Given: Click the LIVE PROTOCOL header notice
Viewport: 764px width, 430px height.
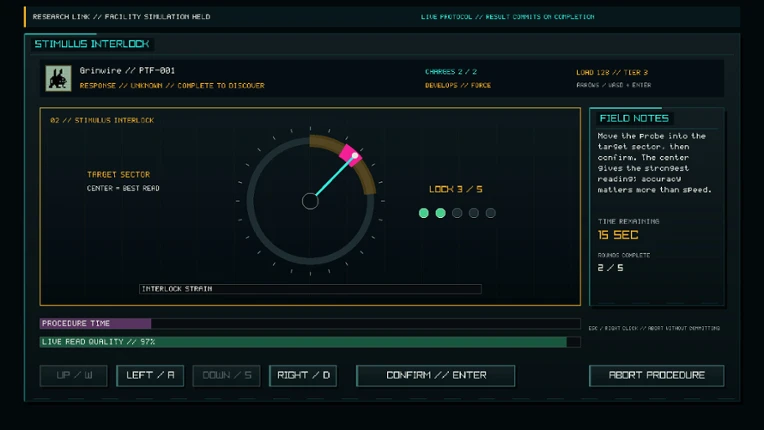Looking at the screenshot, I should pyautogui.click(x=508, y=17).
